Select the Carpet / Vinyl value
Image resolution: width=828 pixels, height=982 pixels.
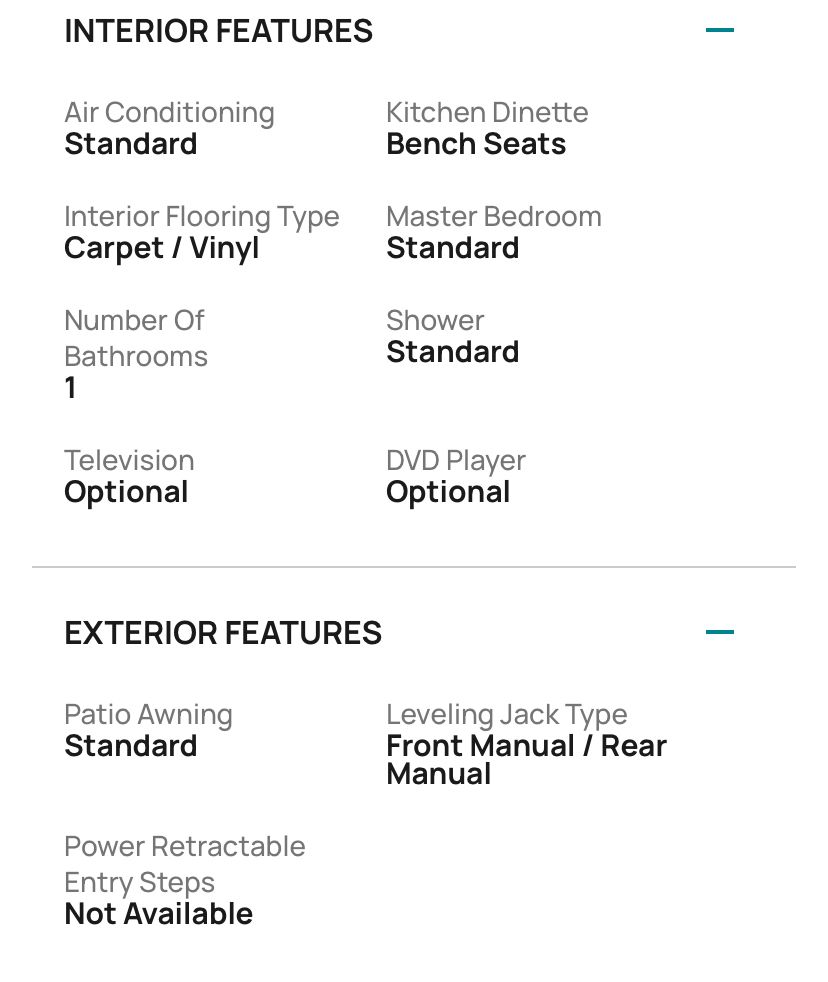[x=162, y=248]
